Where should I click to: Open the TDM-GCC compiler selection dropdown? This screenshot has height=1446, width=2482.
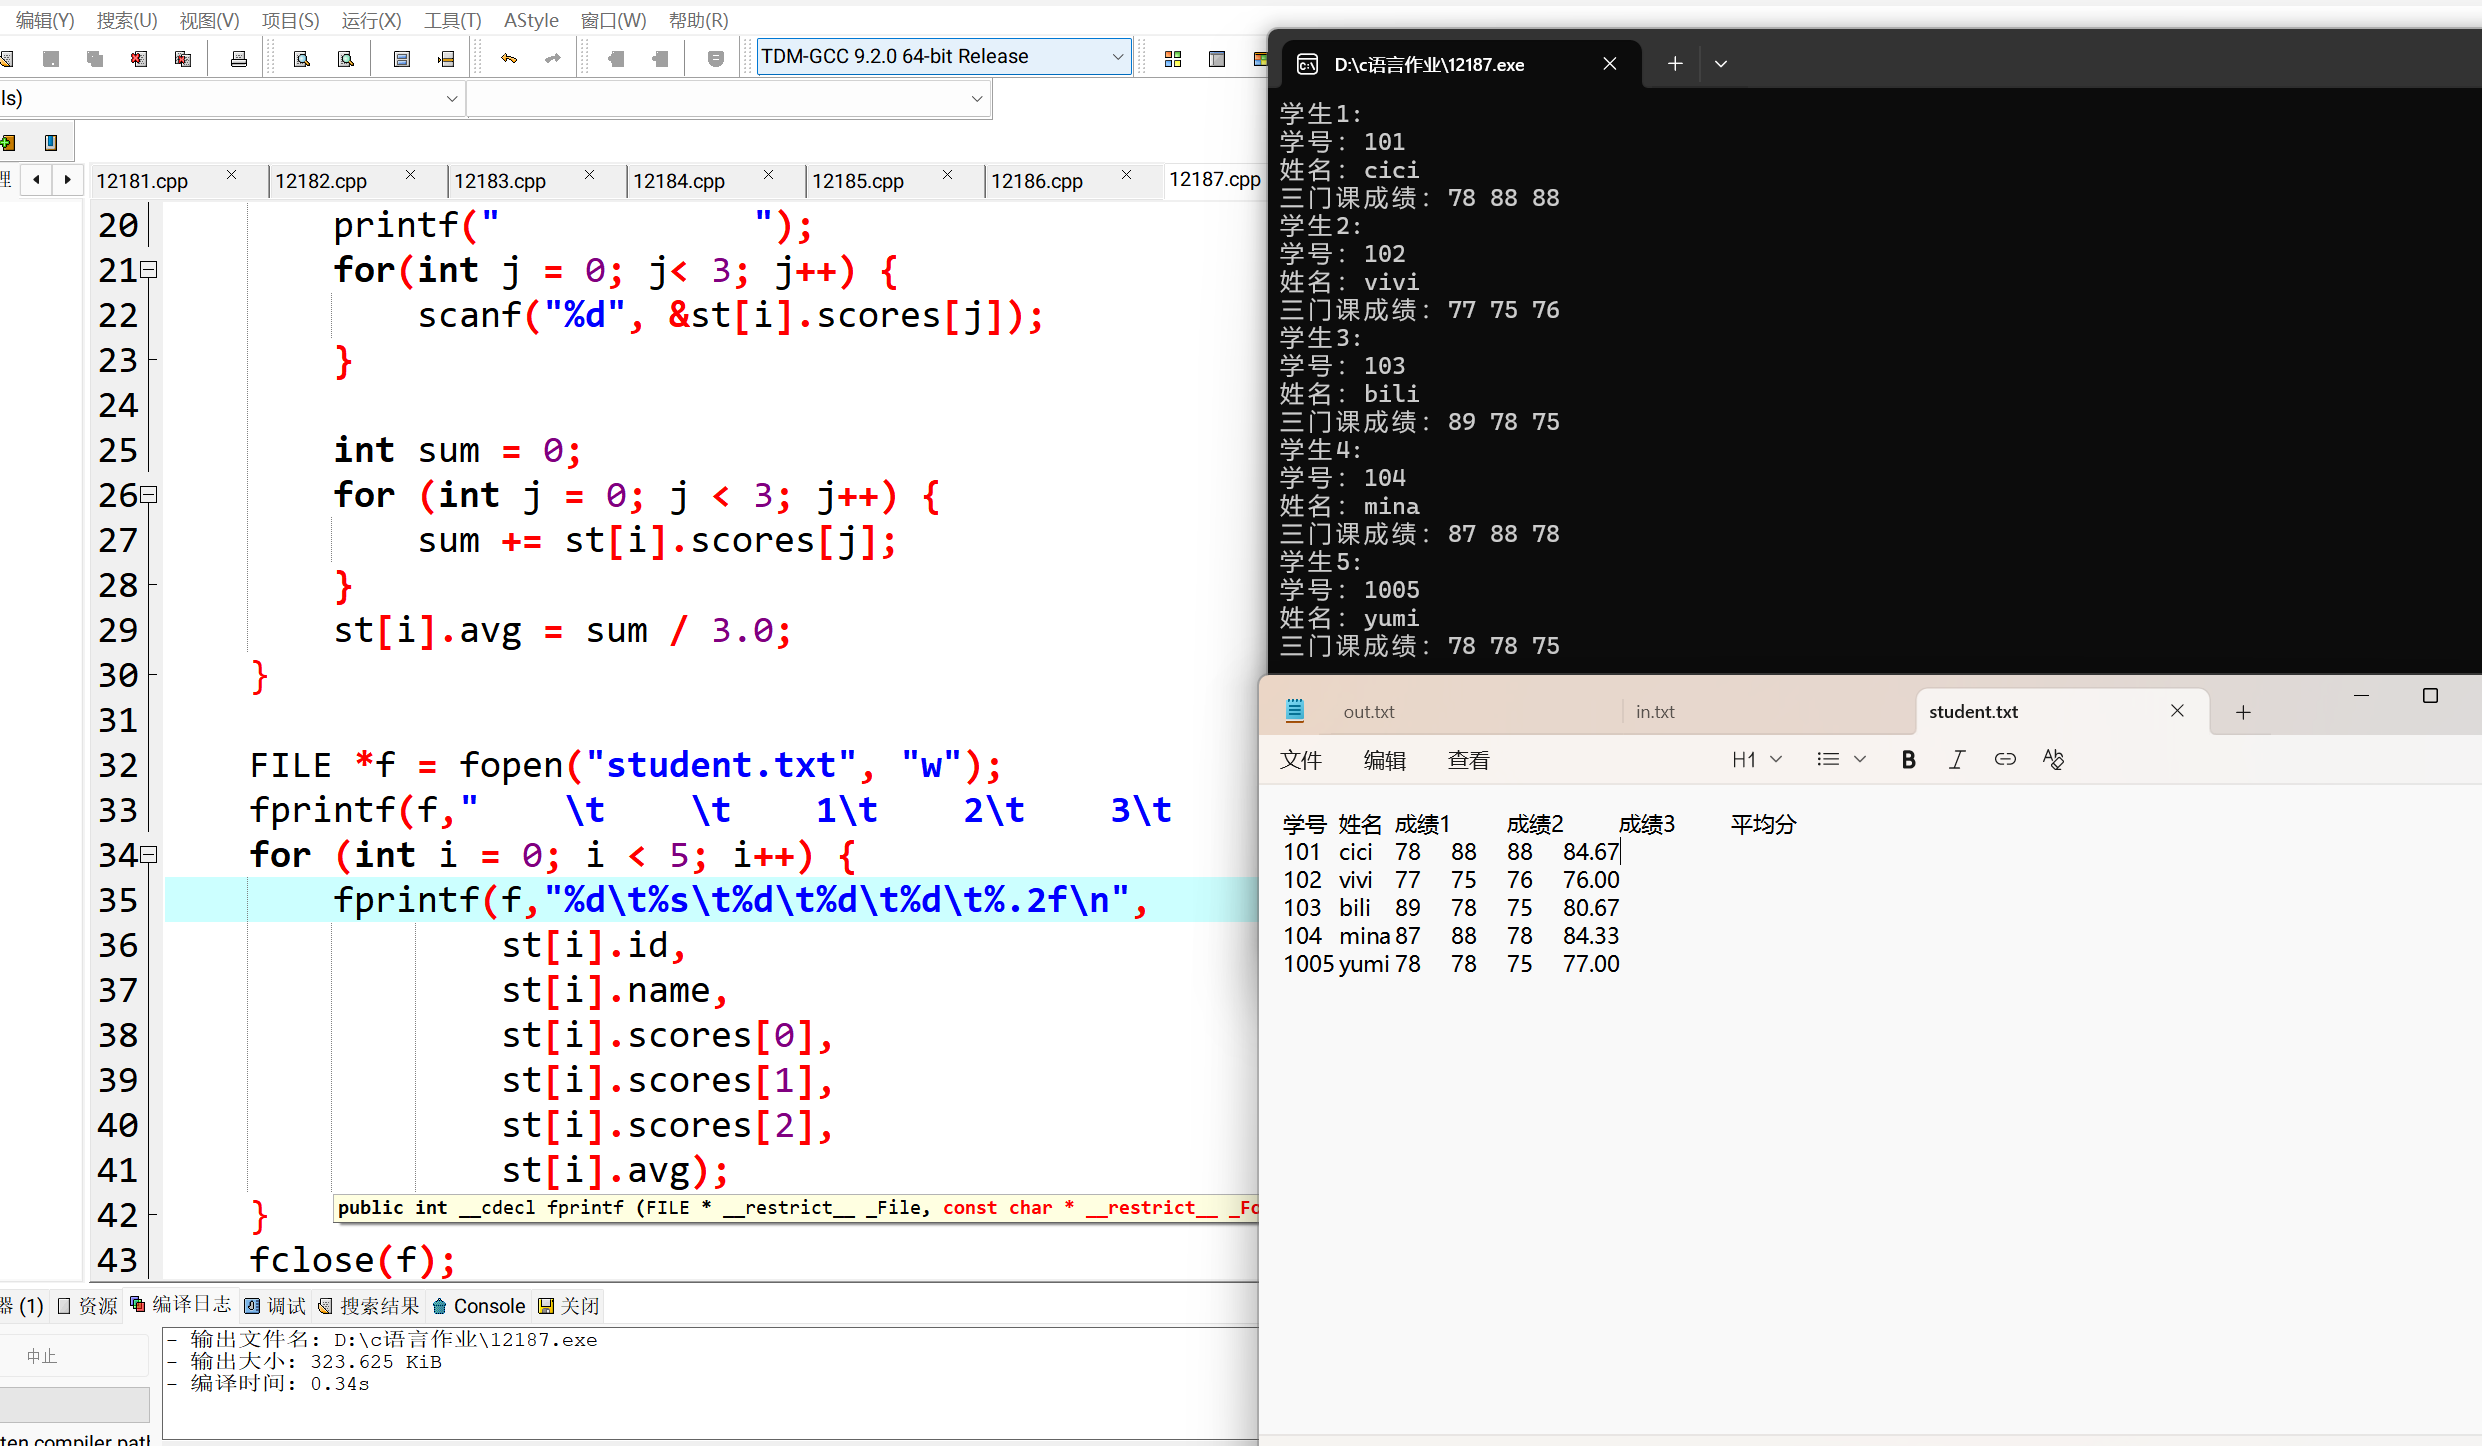[1117, 57]
